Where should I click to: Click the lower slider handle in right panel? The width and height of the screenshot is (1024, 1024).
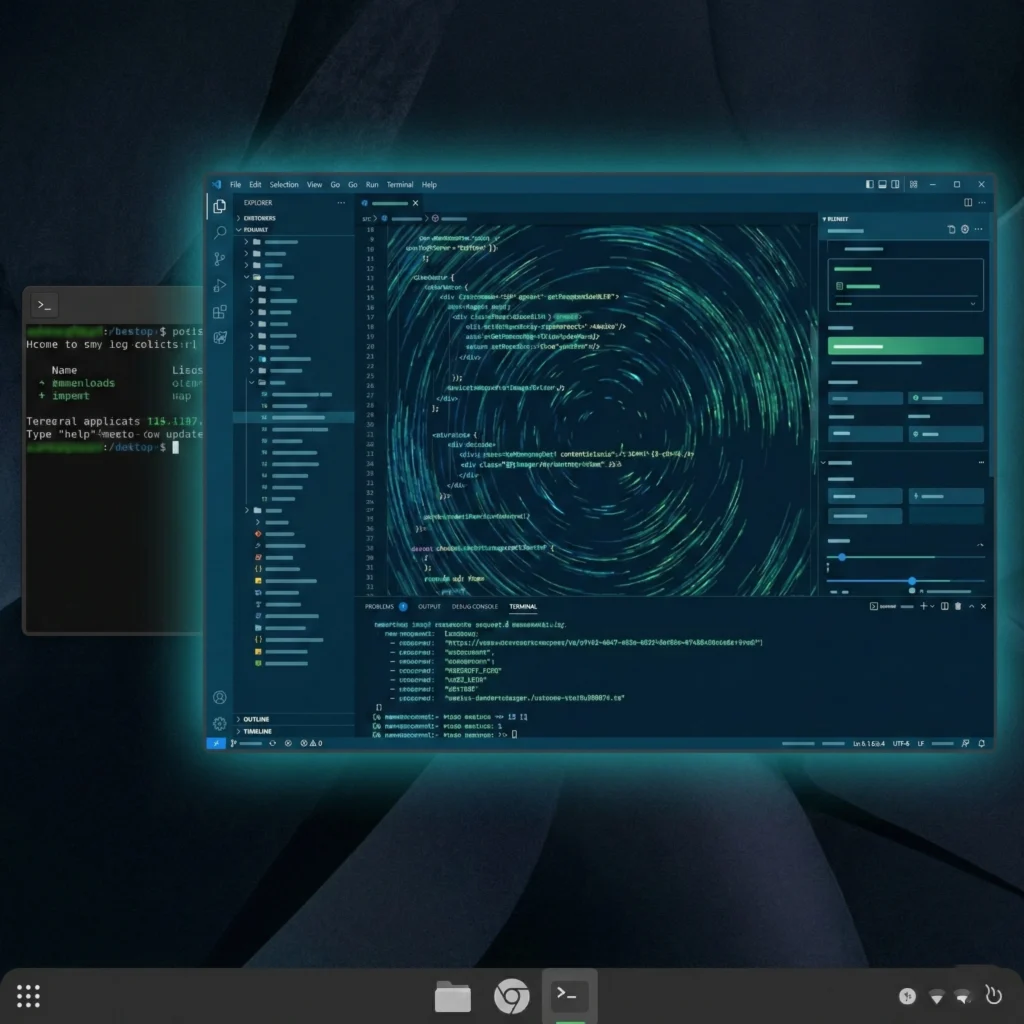coord(912,581)
